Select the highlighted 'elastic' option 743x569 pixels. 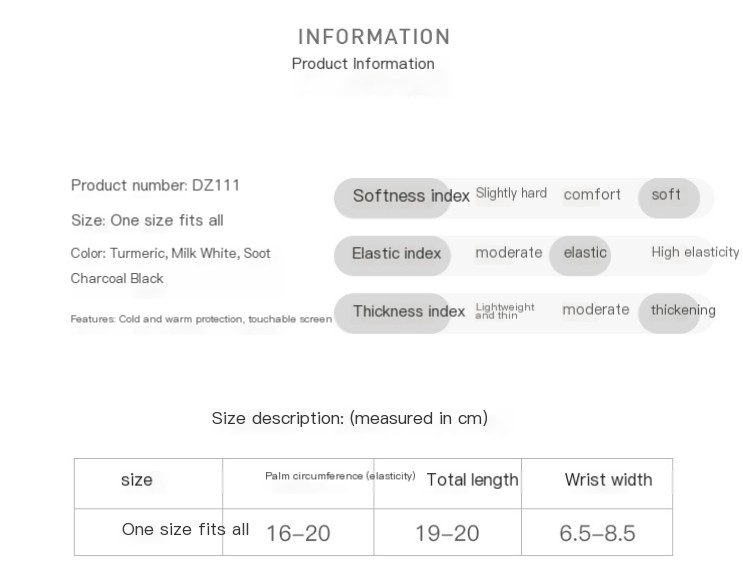(x=585, y=253)
